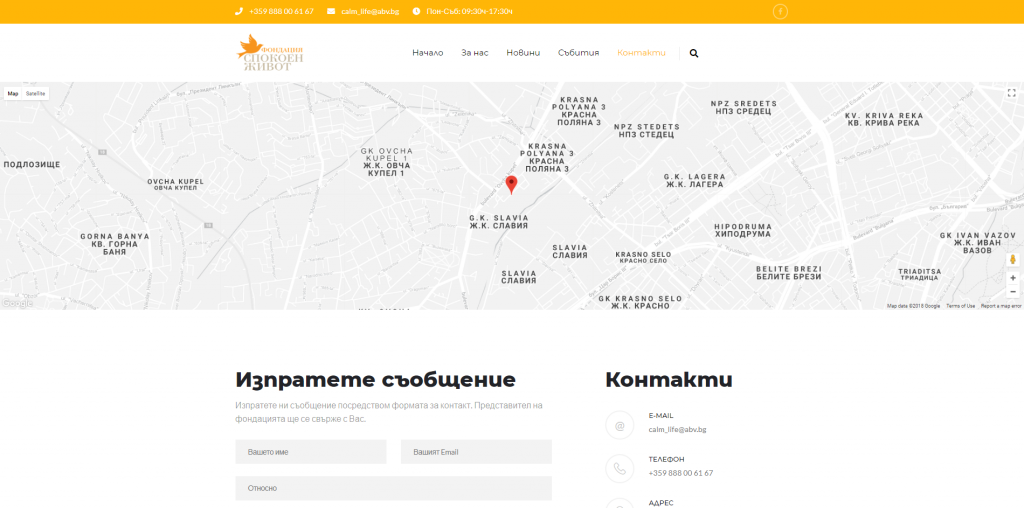The width and height of the screenshot is (1024, 508).
Task: Focus the Вашият Email input field
Action: [x=476, y=452]
